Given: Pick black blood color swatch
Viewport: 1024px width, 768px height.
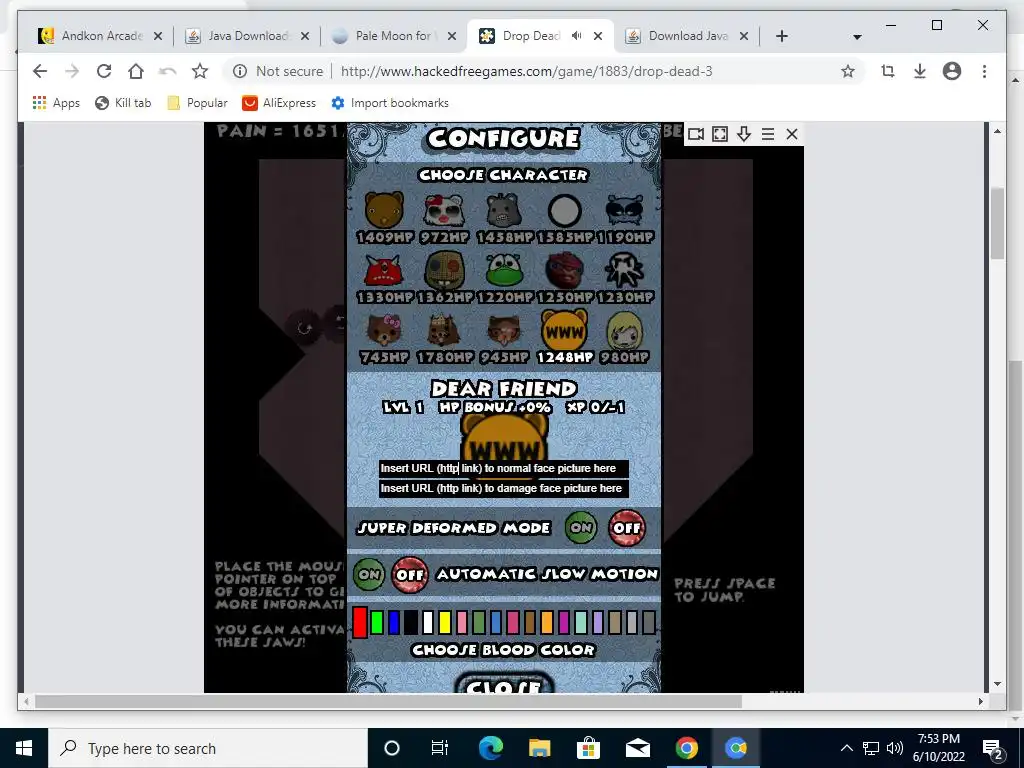Looking at the screenshot, I should 411,622.
